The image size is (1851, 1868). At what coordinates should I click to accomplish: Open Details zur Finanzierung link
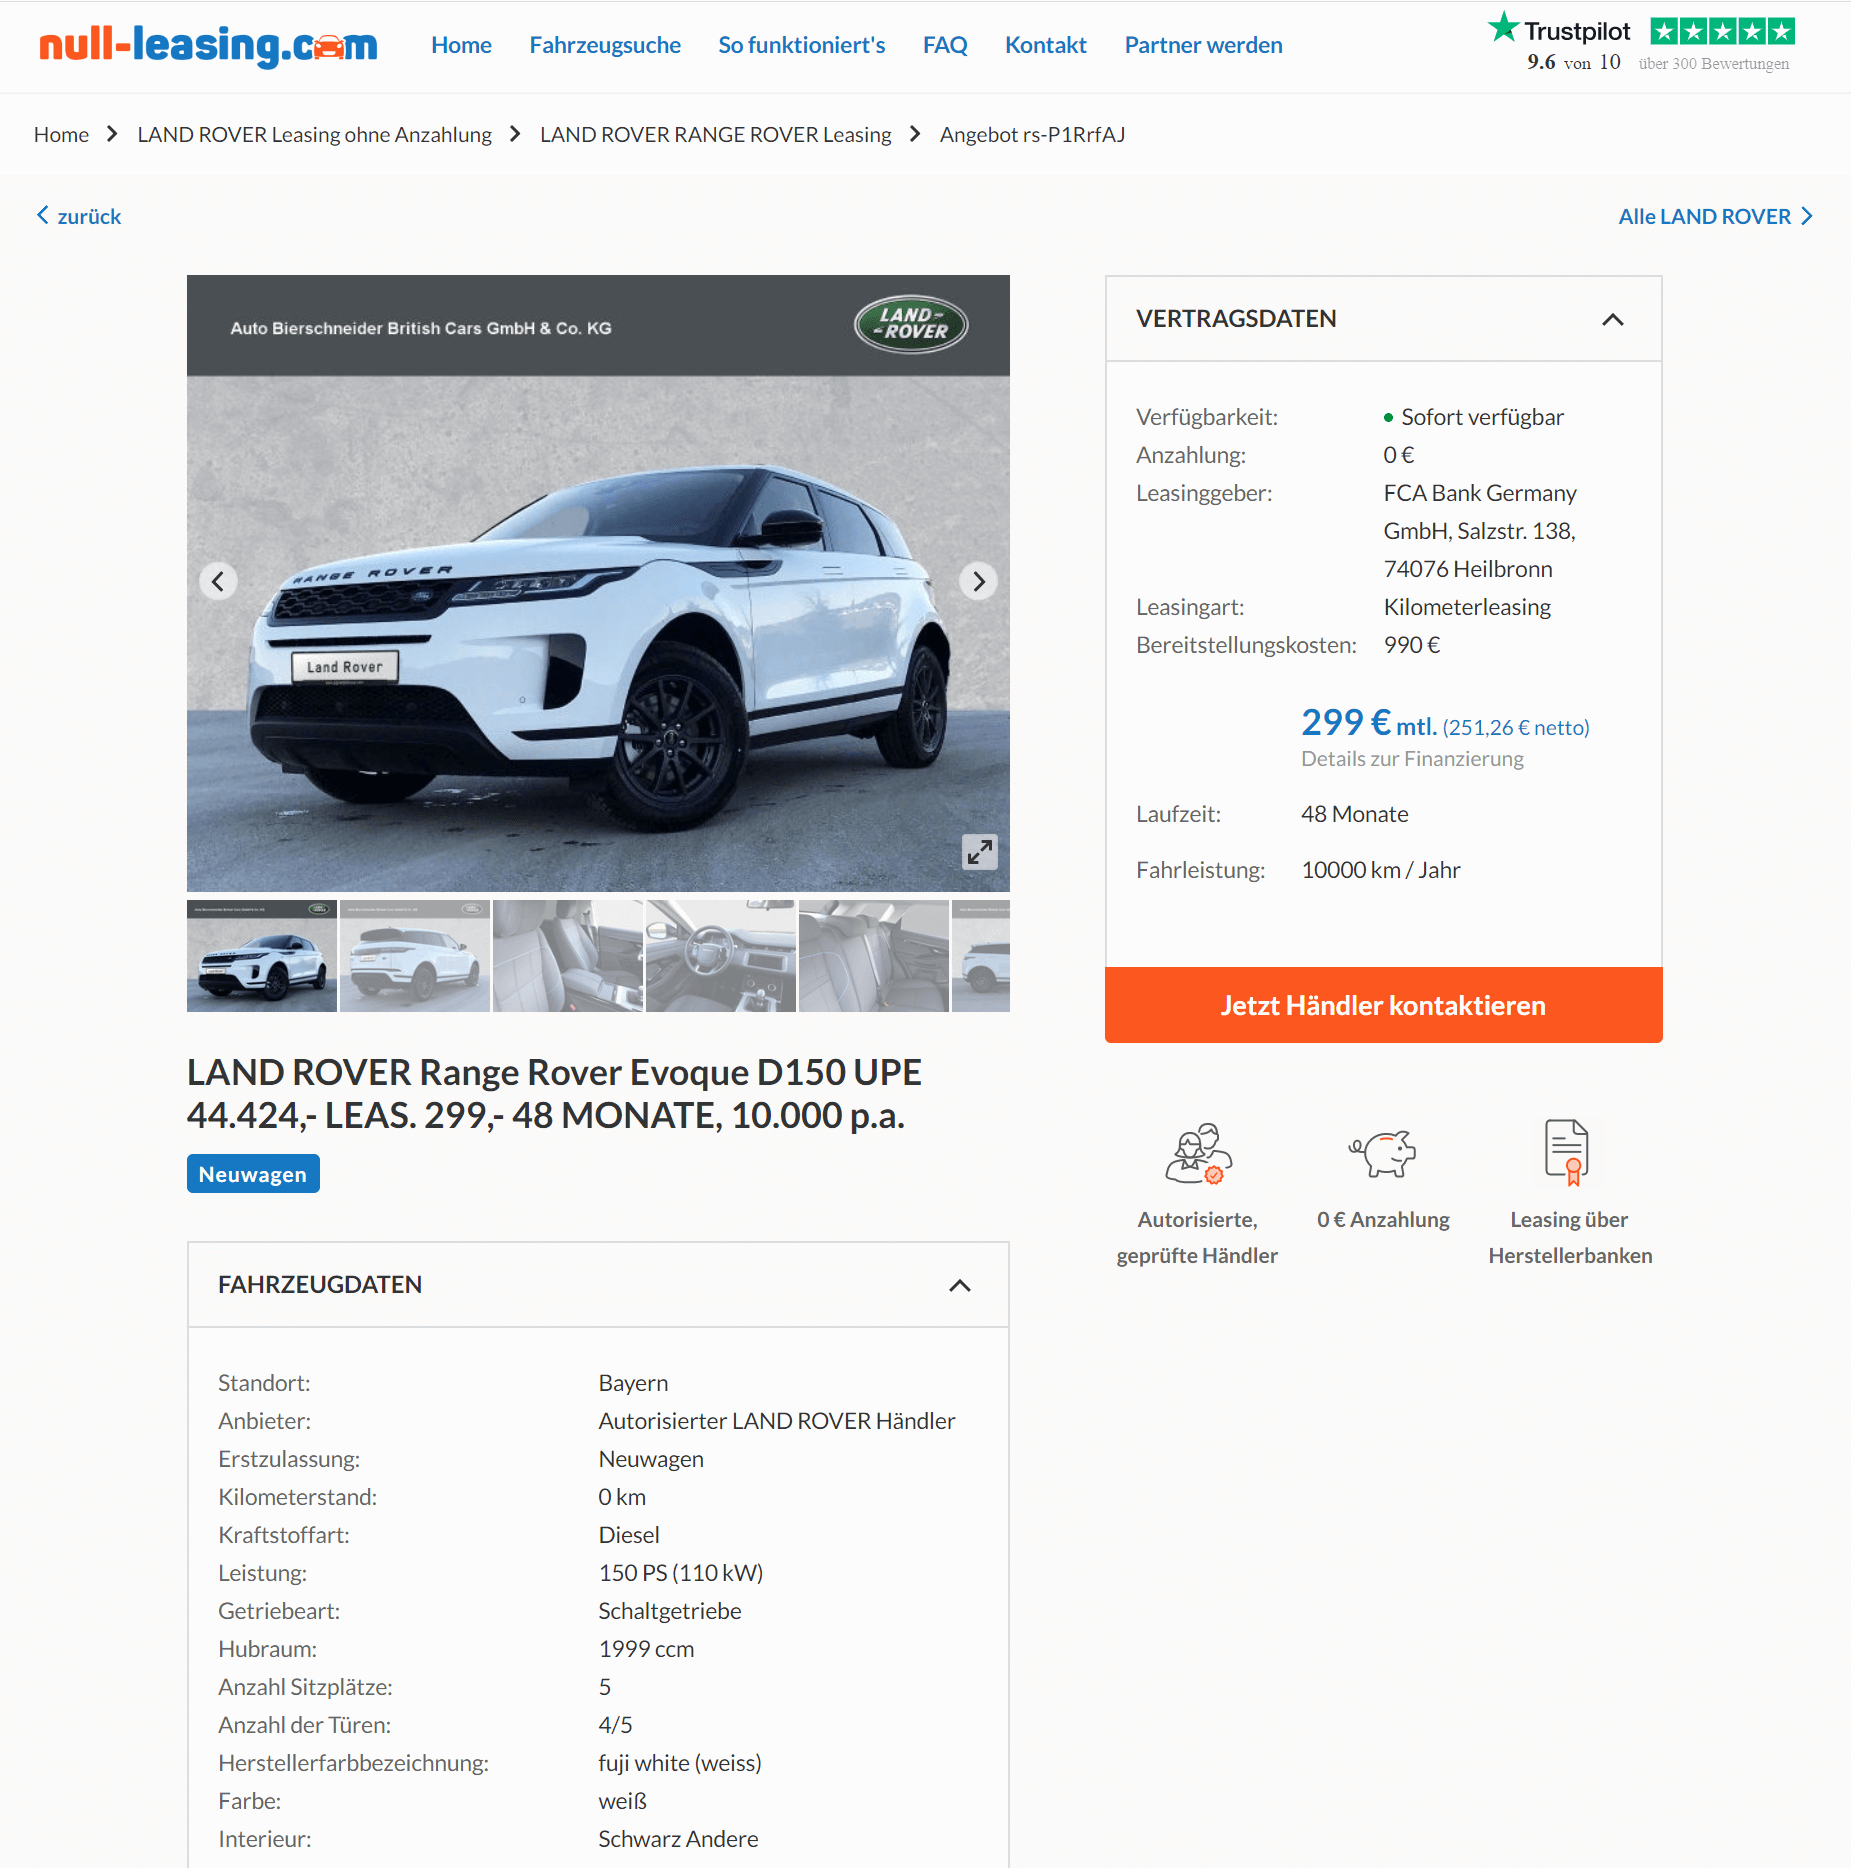point(1412,758)
